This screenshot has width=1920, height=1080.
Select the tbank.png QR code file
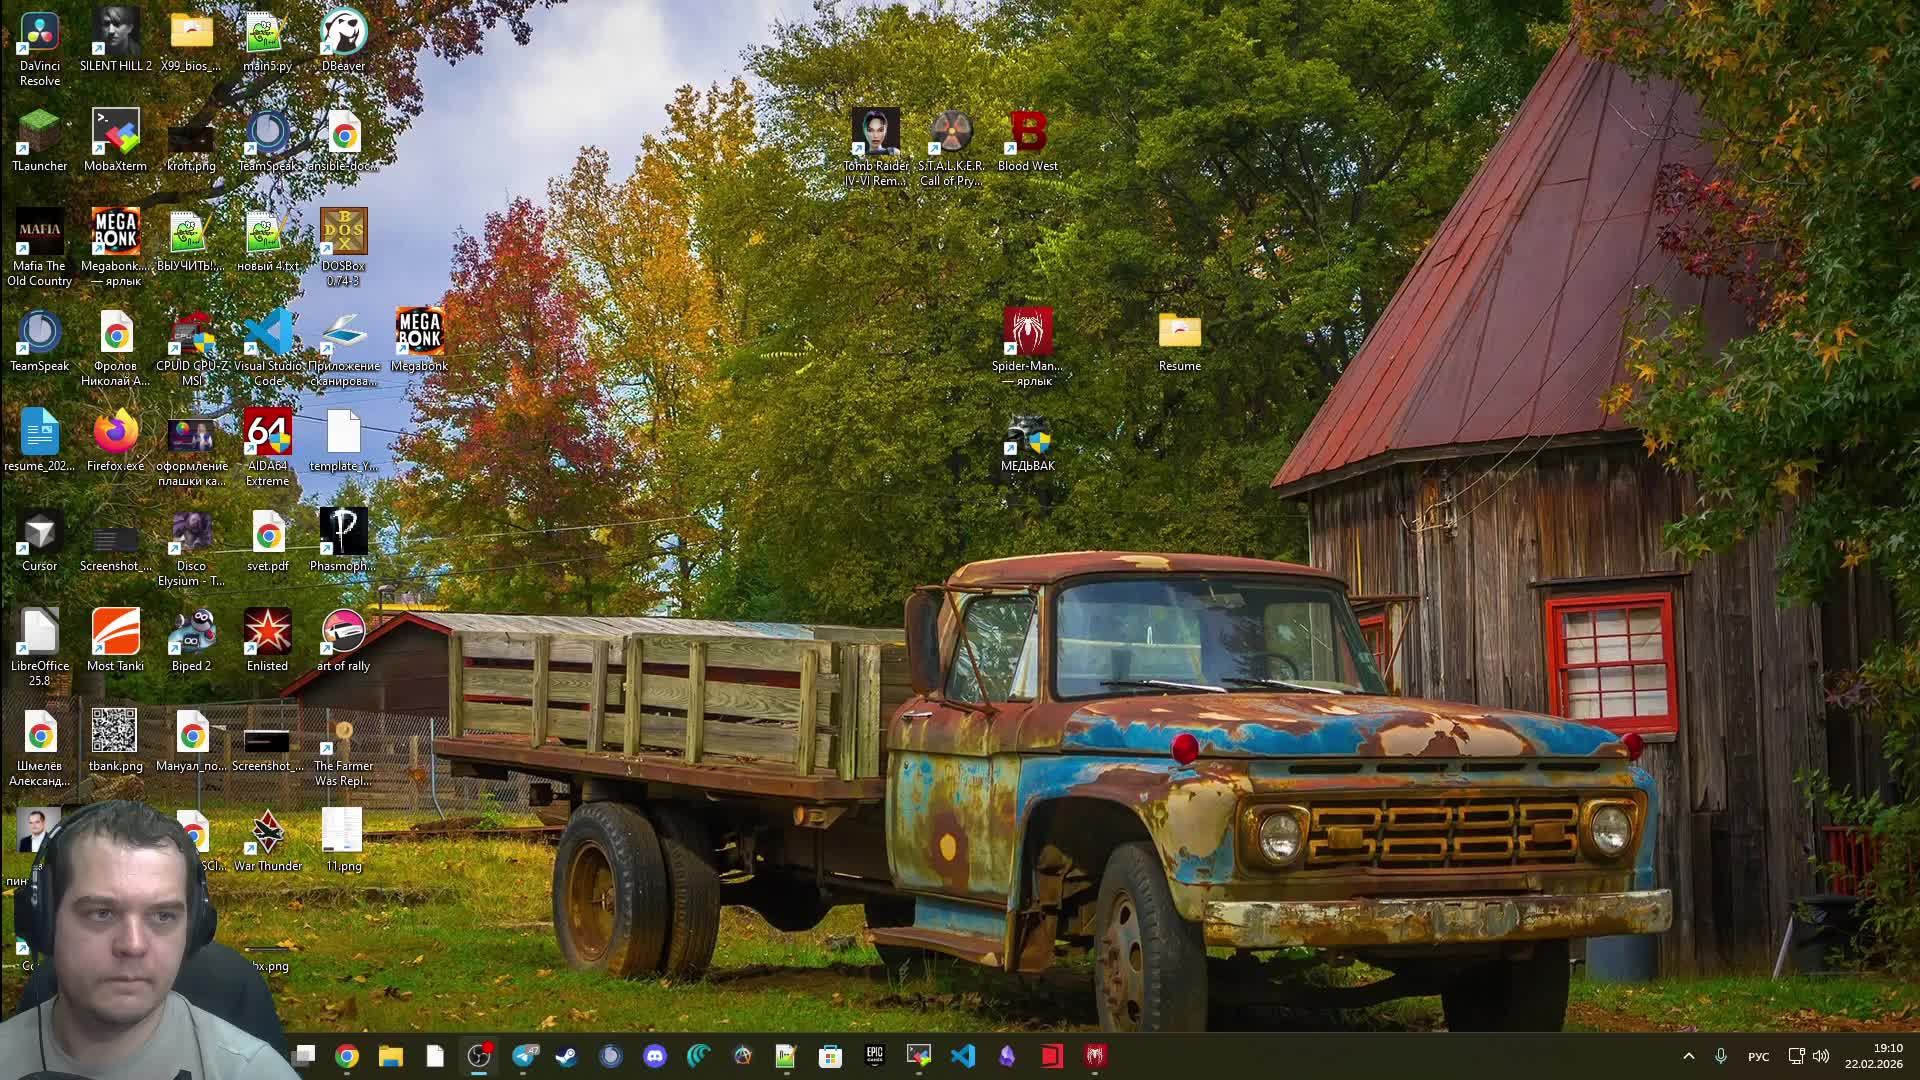115,733
